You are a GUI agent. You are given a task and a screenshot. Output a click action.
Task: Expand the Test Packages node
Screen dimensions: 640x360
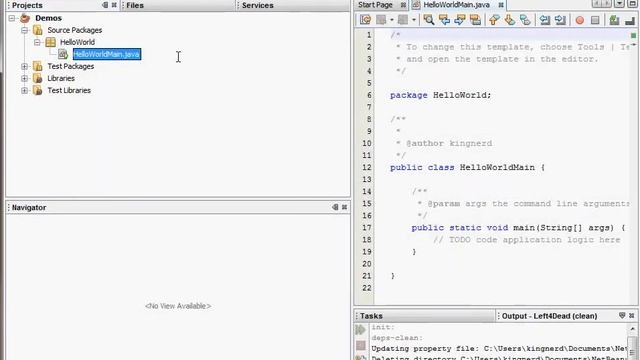tap(24, 66)
